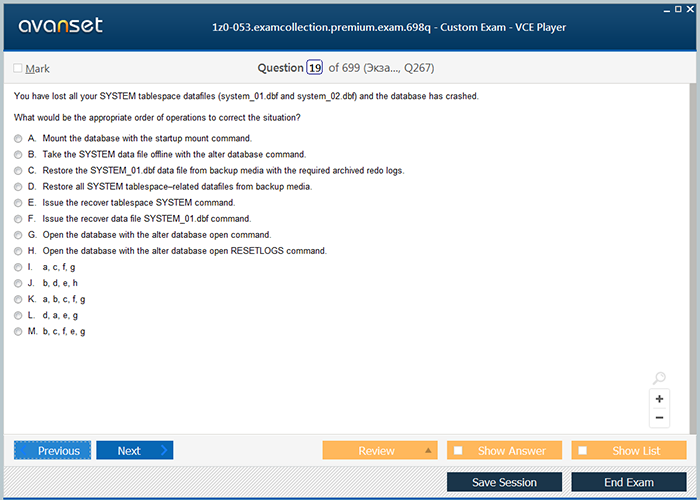Viewport: 700px width, 500px height.
Task: Pick answer M b, c, f, e, g
Action: coord(18,332)
